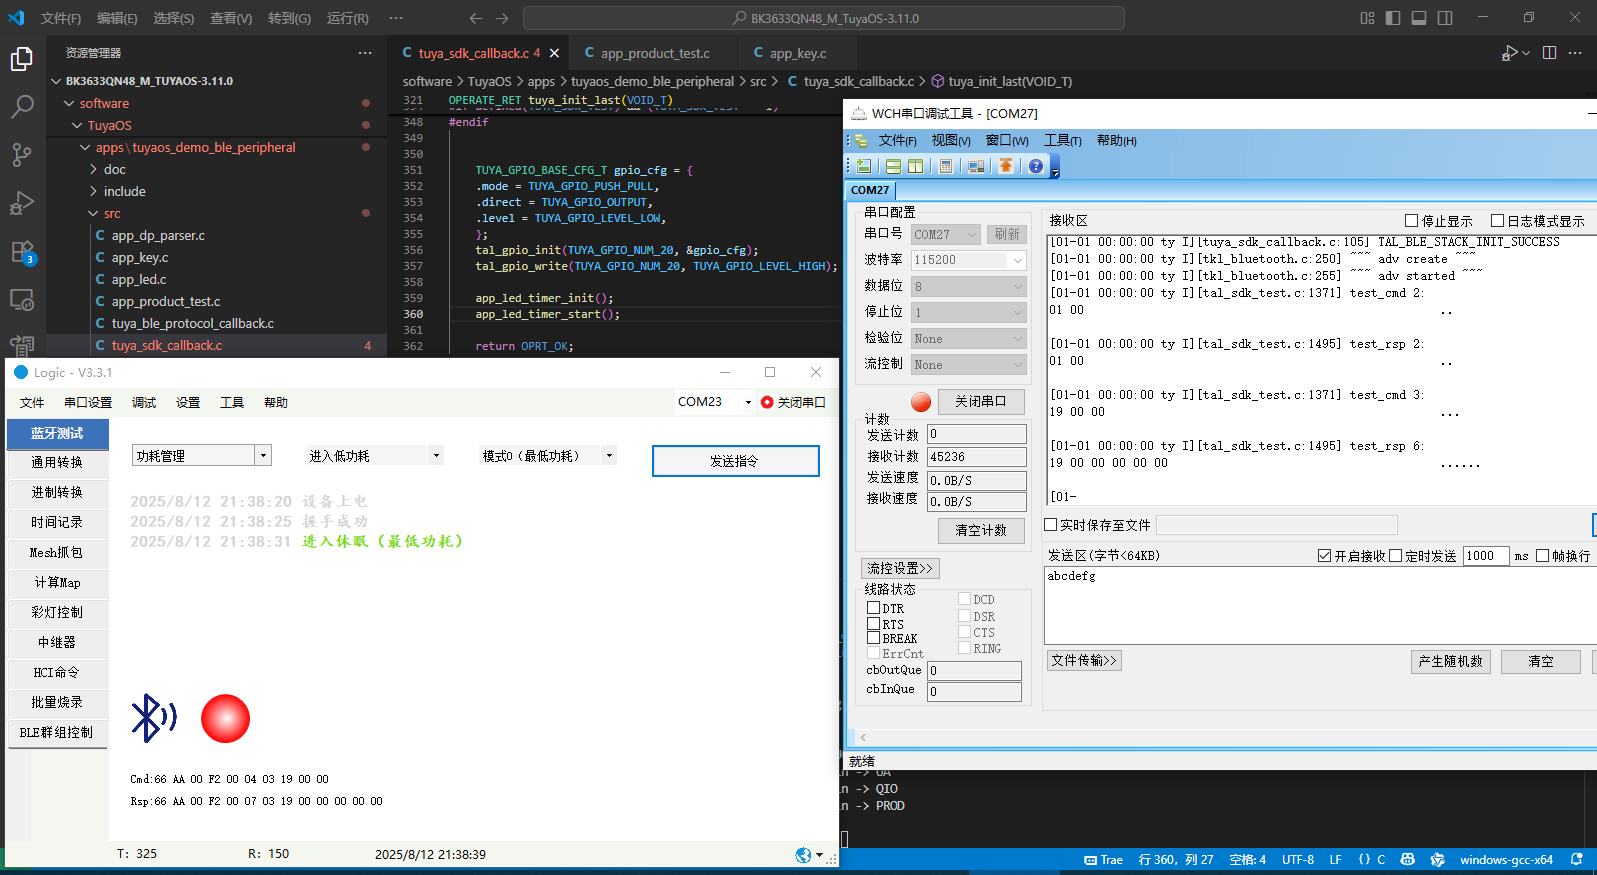Click the blue help question mark icon
Screen dimensions: 1597x875
(x=1036, y=166)
